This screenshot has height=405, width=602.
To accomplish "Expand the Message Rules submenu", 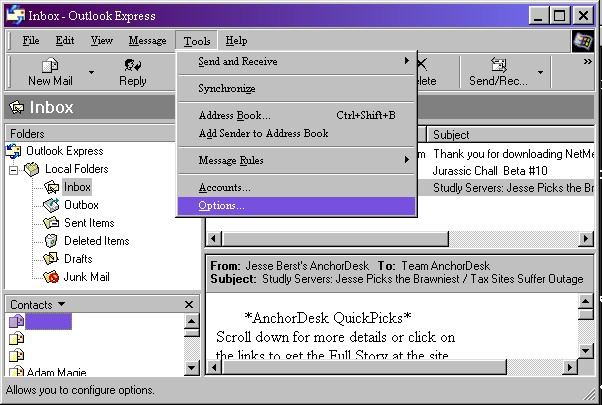I will [407, 159].
